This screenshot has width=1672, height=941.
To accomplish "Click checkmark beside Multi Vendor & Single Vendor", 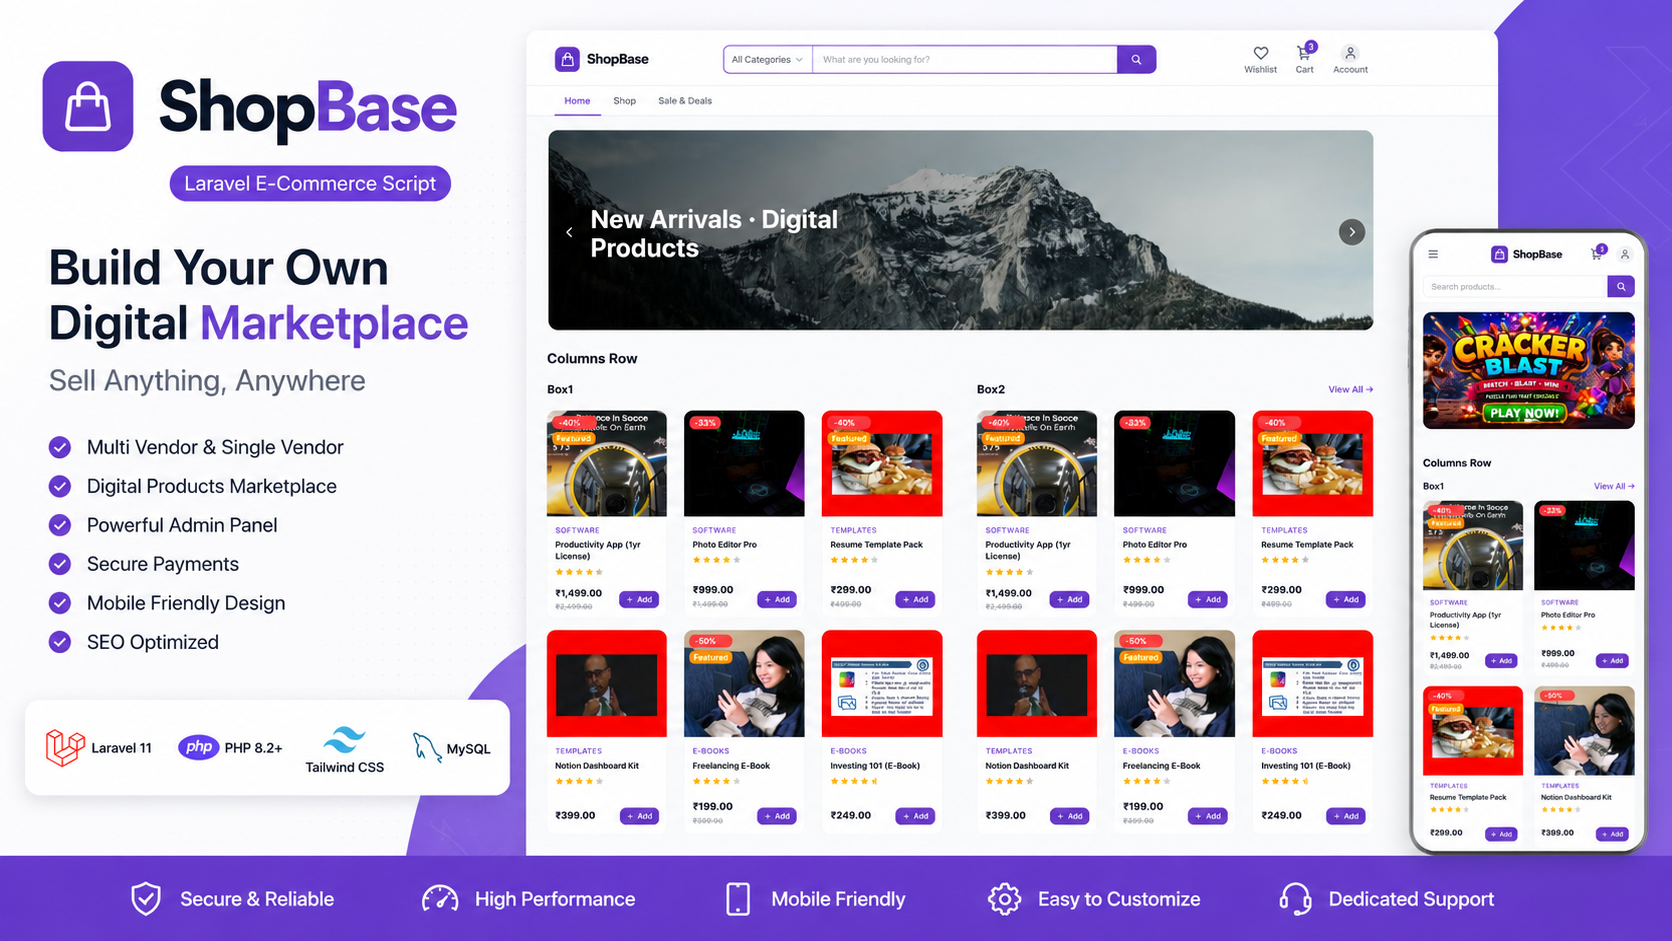I will pos(60,447).
